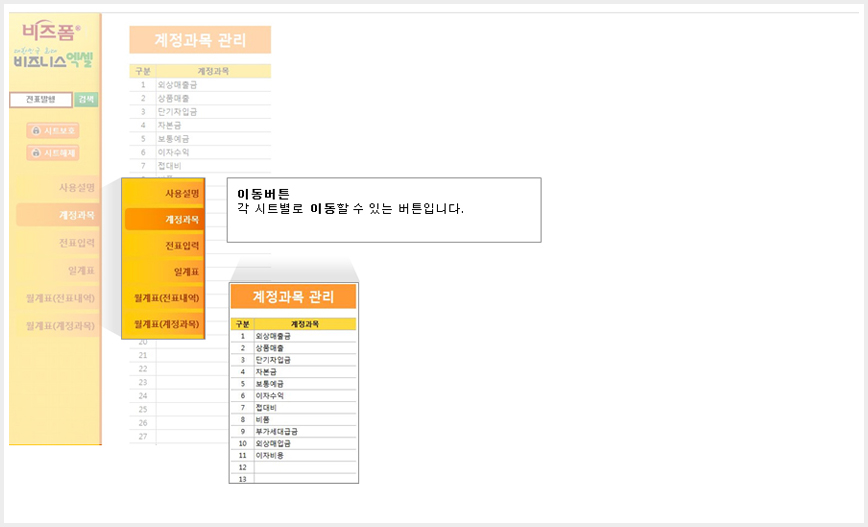Click the green 검색 button
Viewport: 868px width, 527px height.
[x=86, y=100]
